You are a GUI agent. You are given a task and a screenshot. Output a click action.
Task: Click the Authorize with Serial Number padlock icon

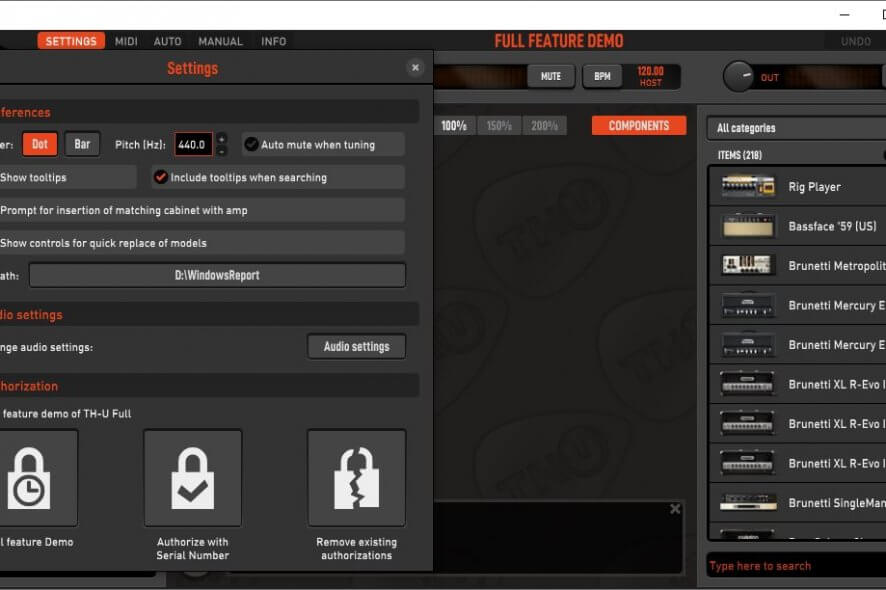click(193, 478)
